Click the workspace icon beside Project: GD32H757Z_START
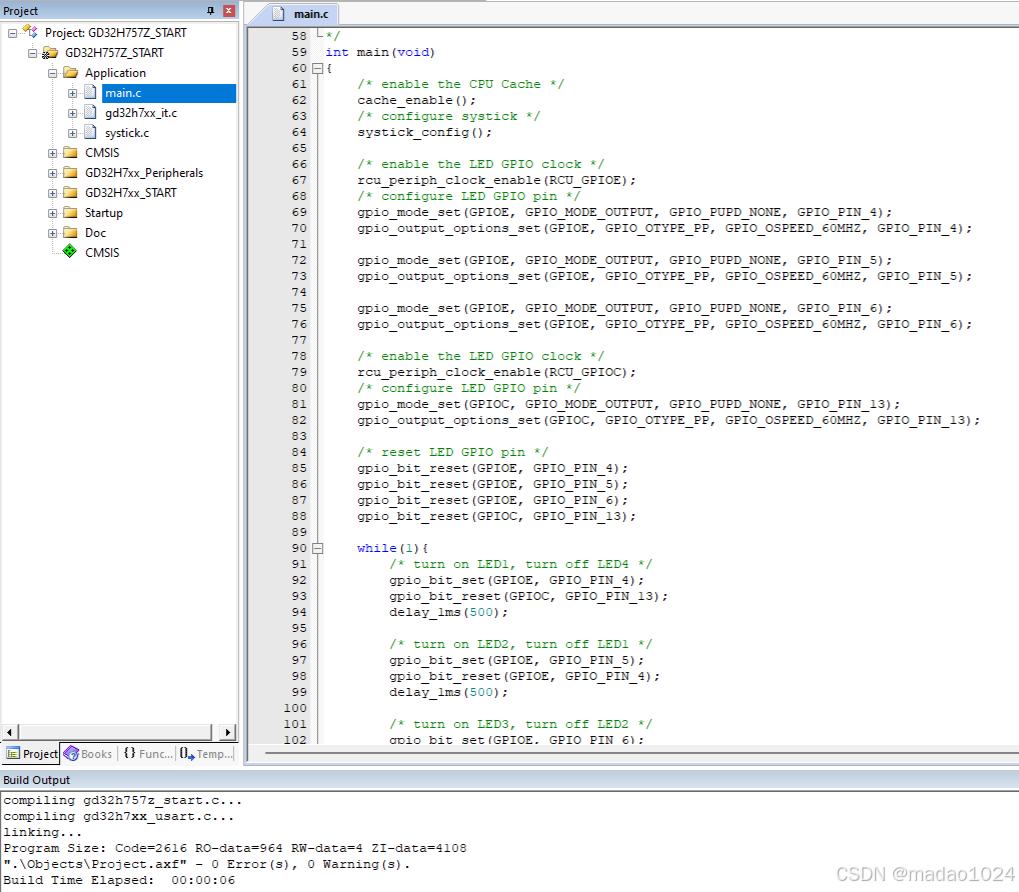The image size is (1019, 892). point(30,31)
